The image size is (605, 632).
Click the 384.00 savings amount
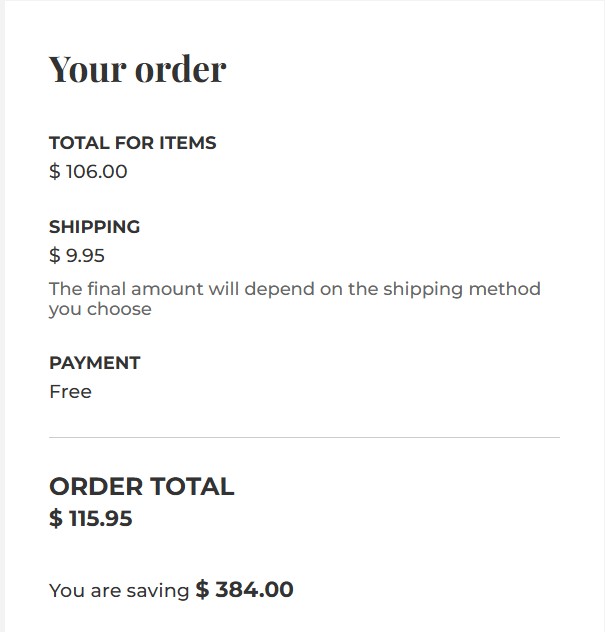[254, 590]
